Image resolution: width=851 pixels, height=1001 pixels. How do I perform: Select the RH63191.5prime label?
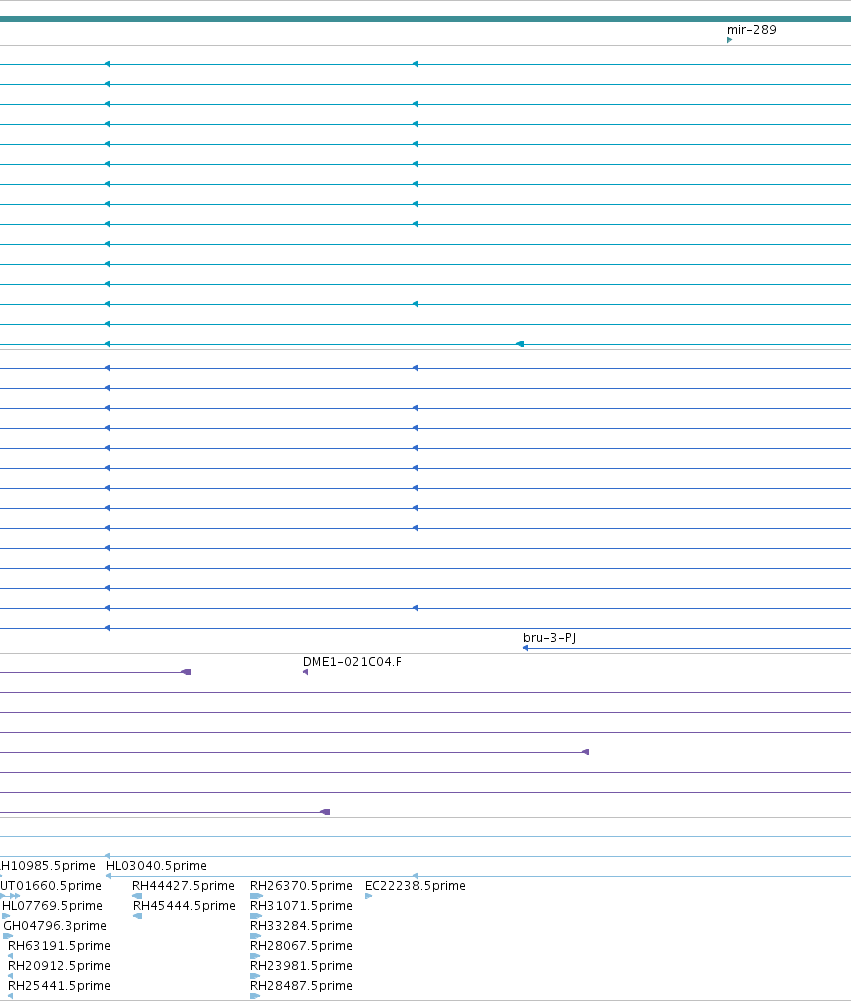(x=59, y=945)
